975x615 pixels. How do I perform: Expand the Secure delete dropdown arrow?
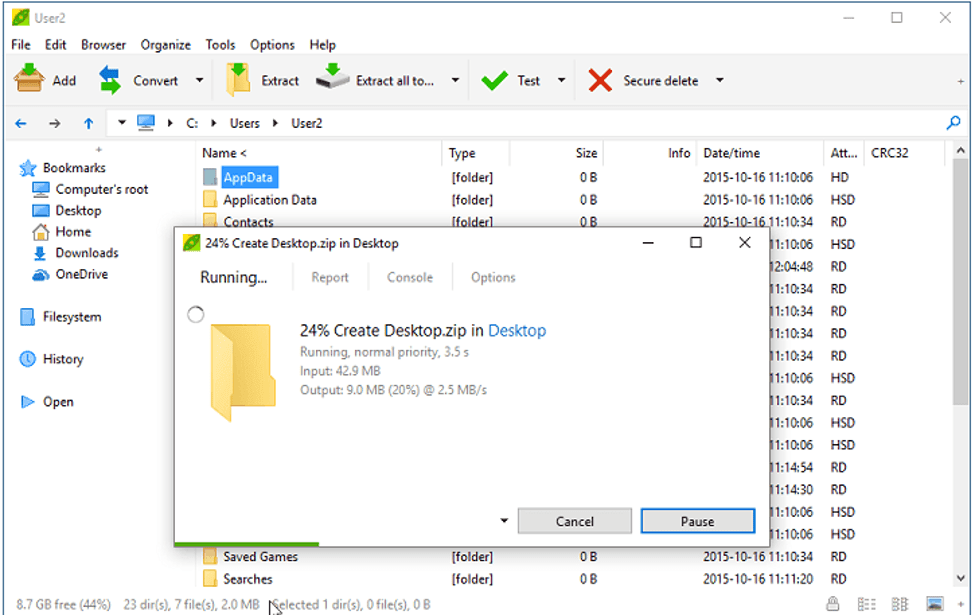(x=719, y=81)
